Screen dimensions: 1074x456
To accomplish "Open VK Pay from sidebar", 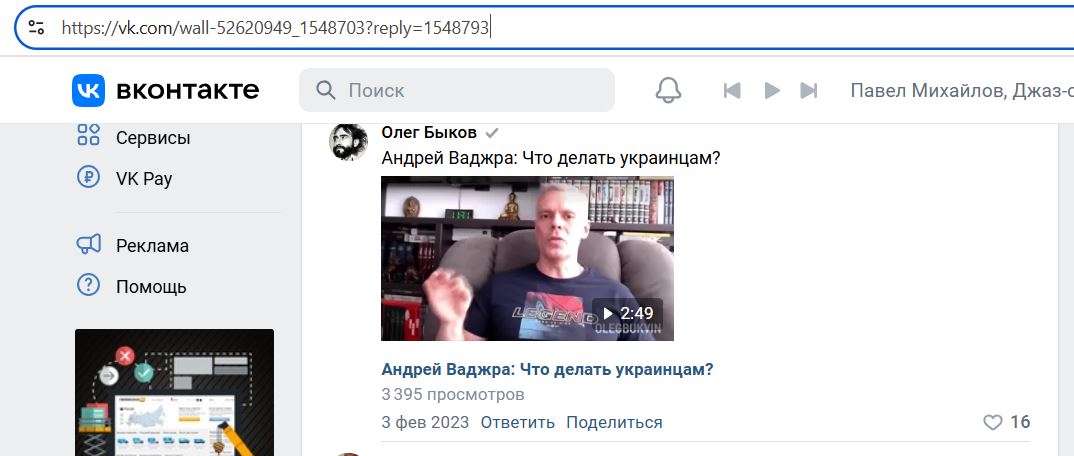I will [x=124, y=179].
